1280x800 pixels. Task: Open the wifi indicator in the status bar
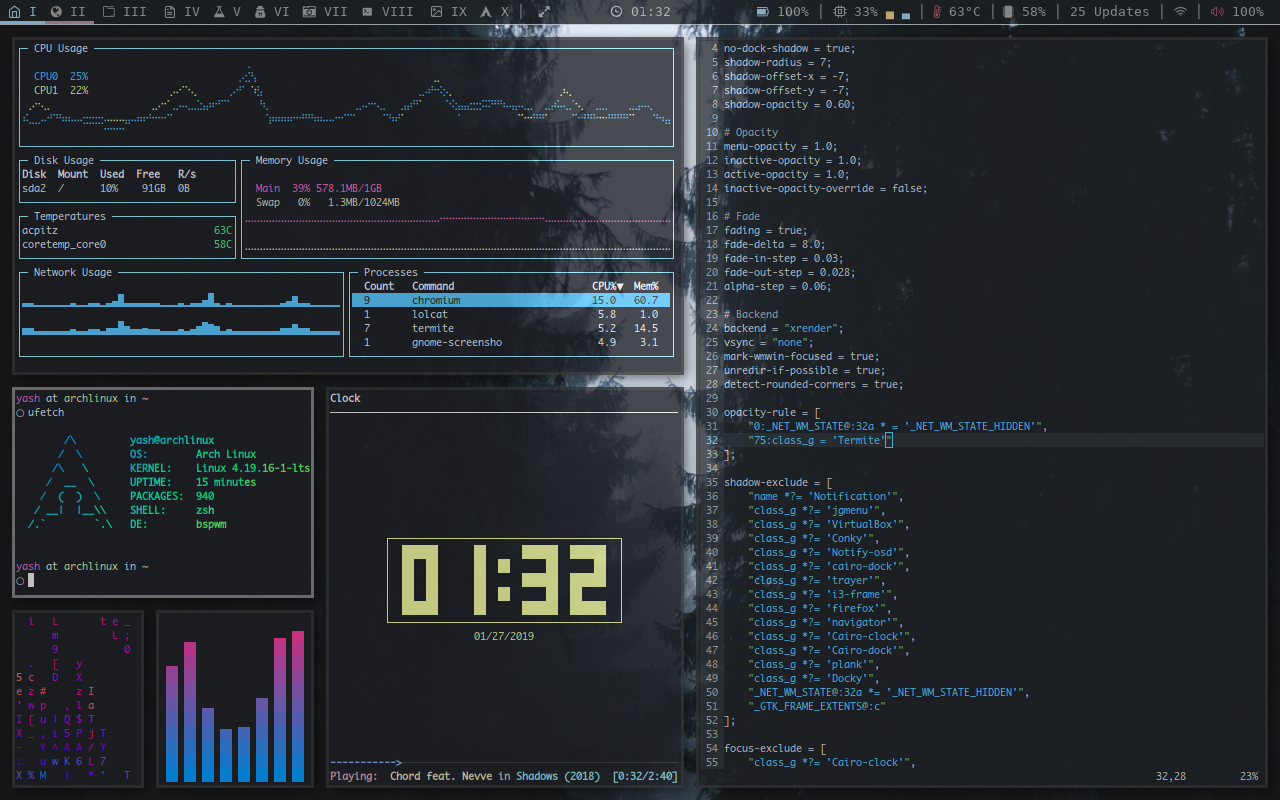1181,12
